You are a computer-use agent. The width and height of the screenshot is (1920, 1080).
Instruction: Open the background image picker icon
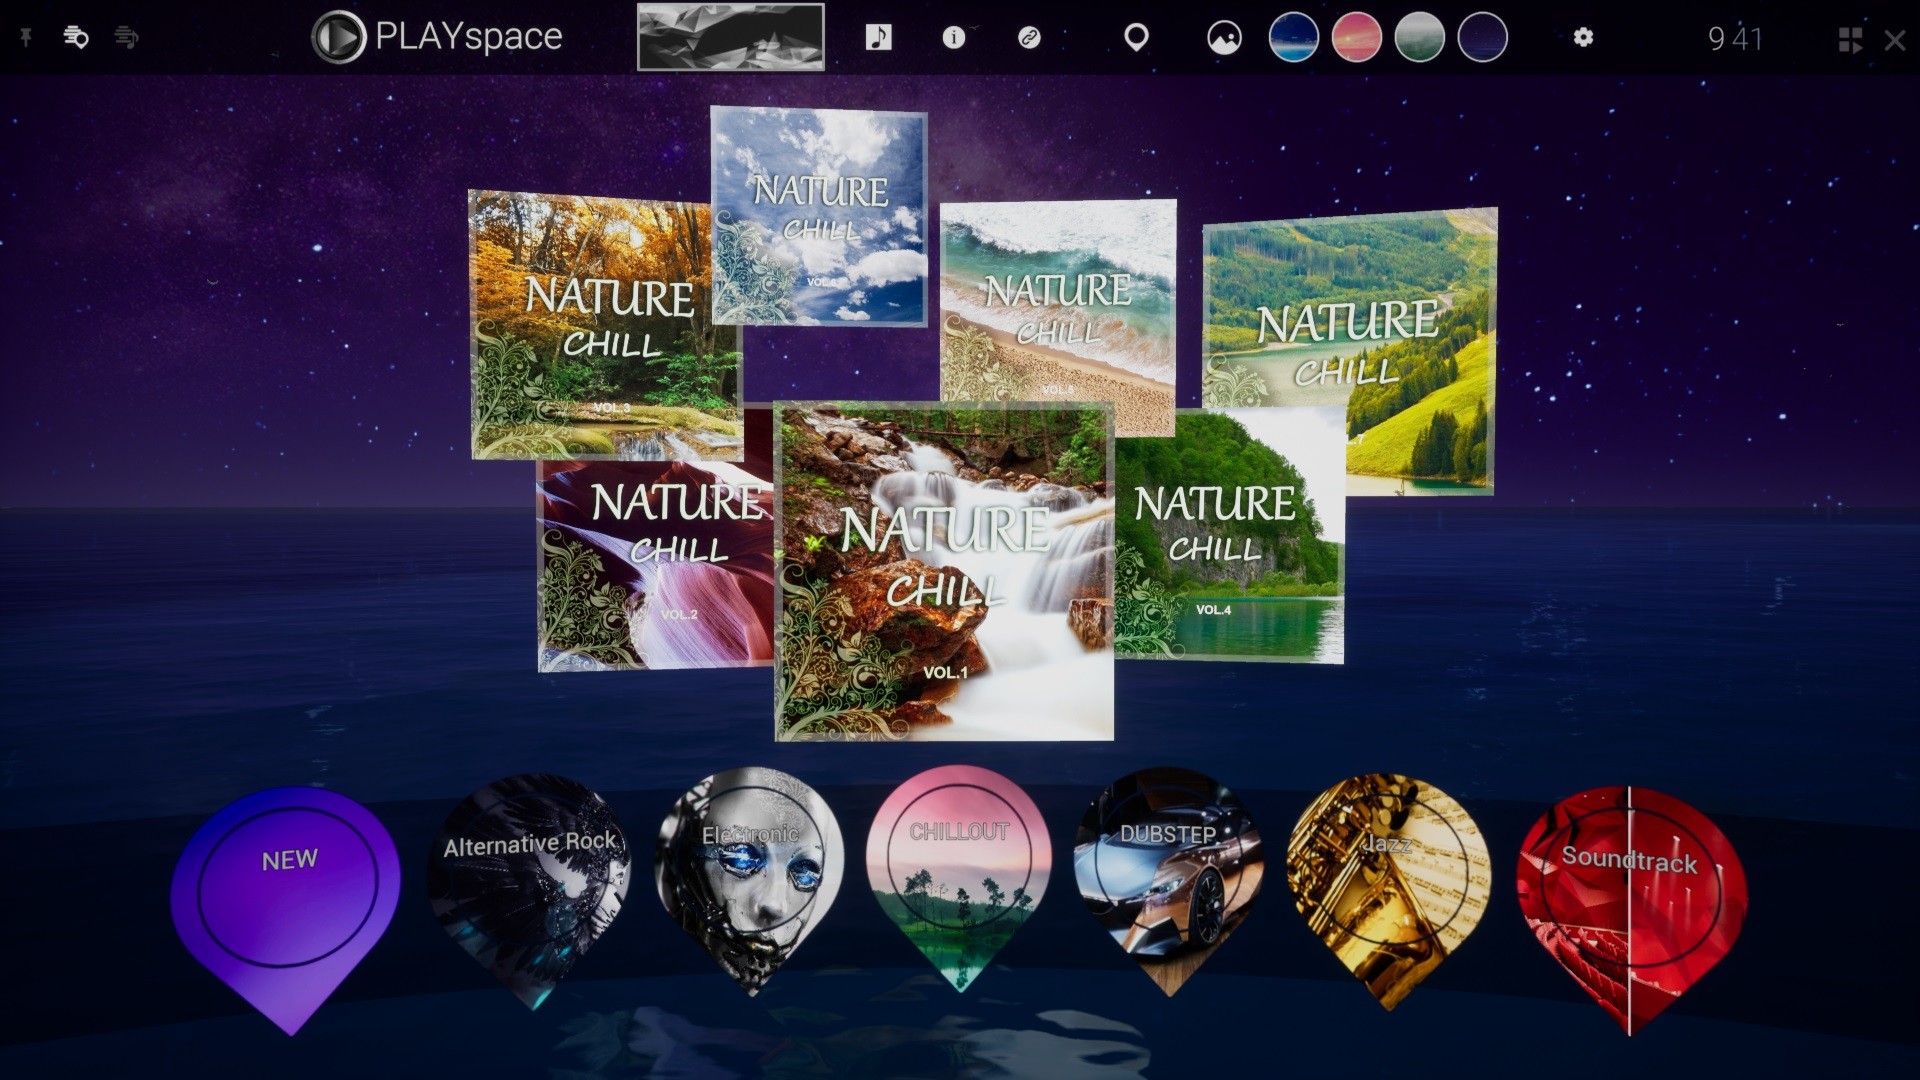[x=1223, y=38]
